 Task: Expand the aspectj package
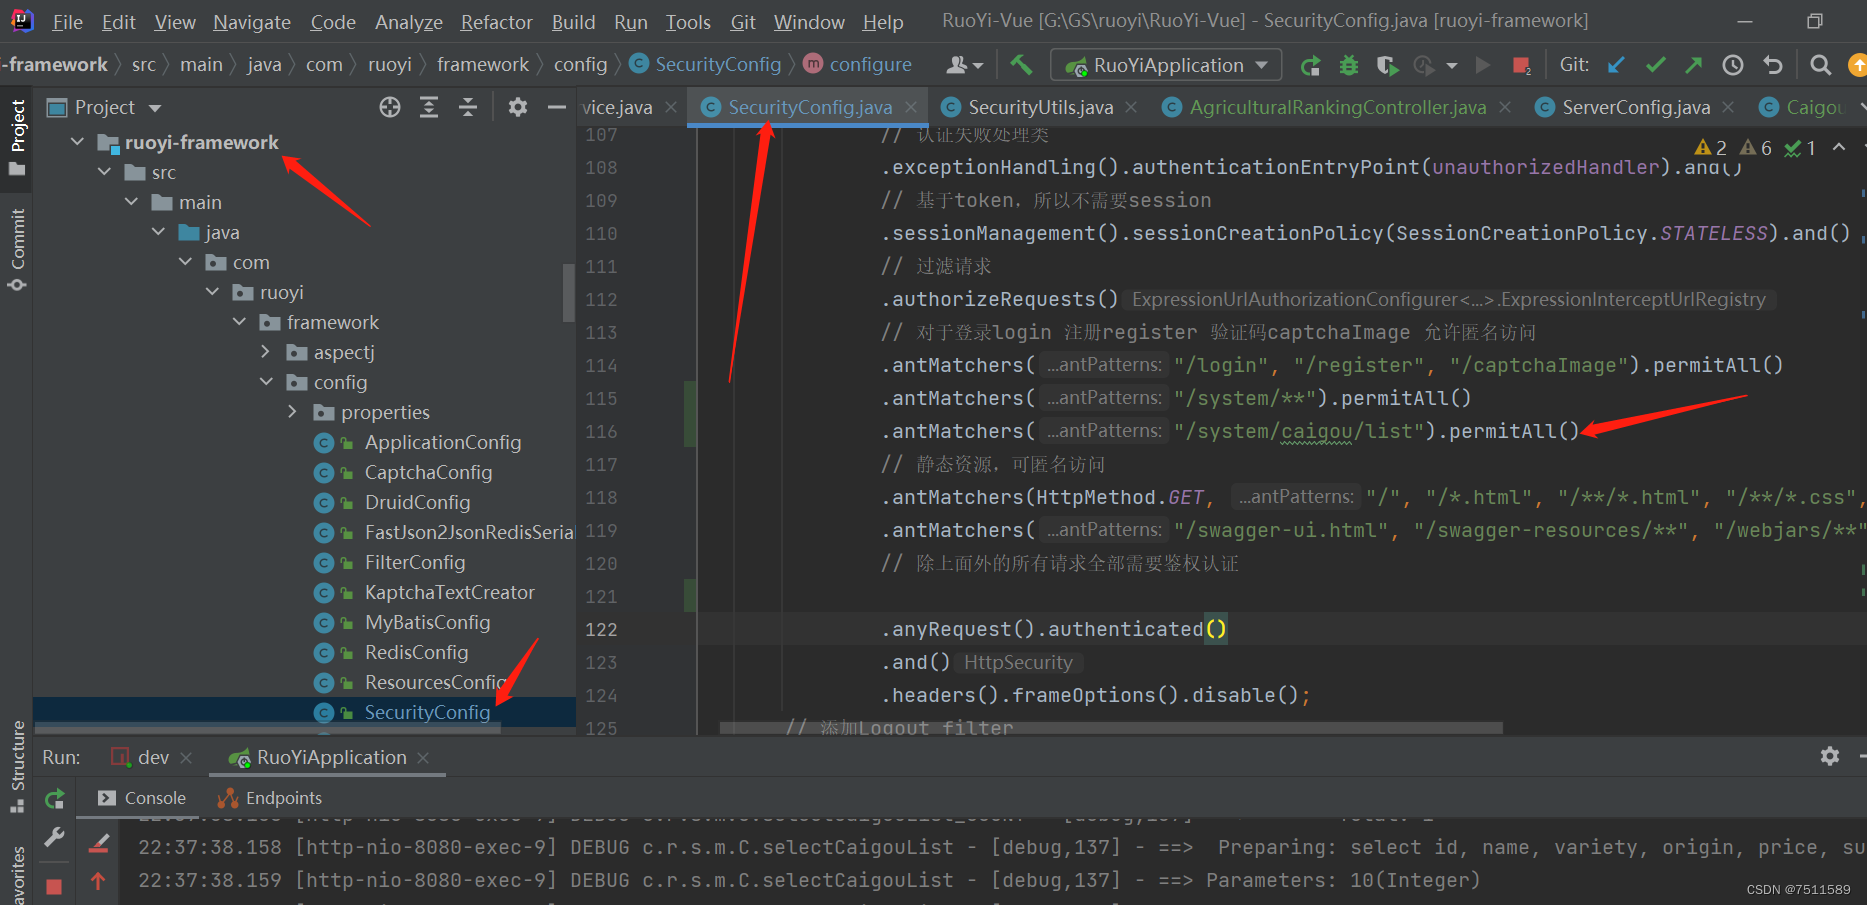point(265,352)
